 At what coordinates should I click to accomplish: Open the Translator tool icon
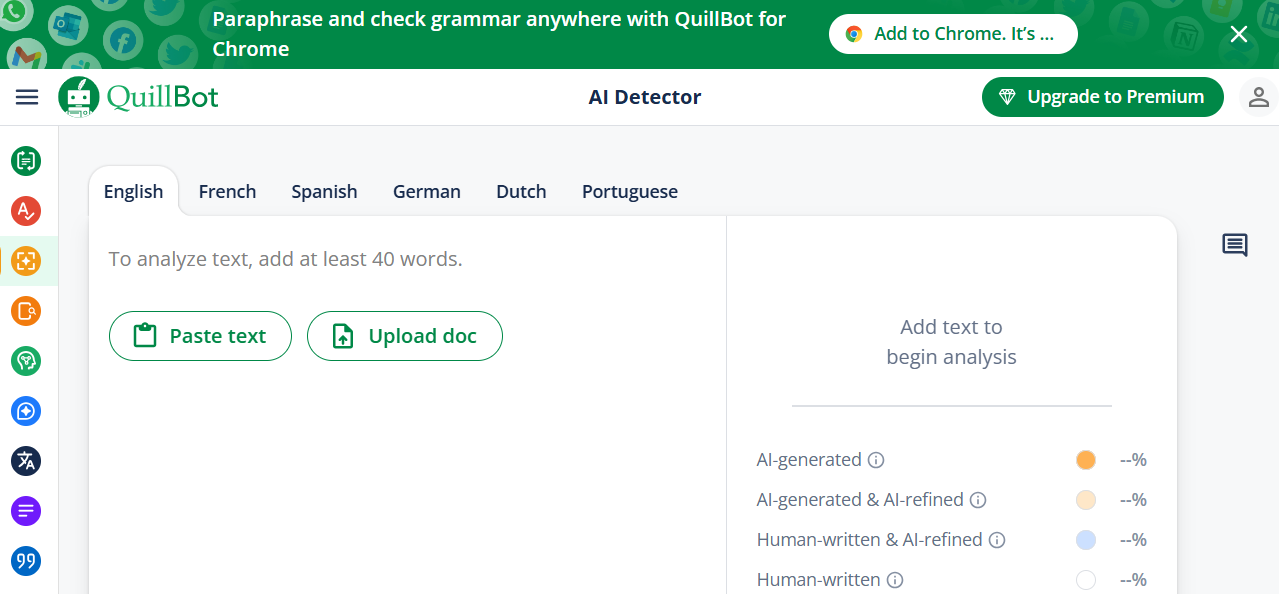[x=26, y=461]
